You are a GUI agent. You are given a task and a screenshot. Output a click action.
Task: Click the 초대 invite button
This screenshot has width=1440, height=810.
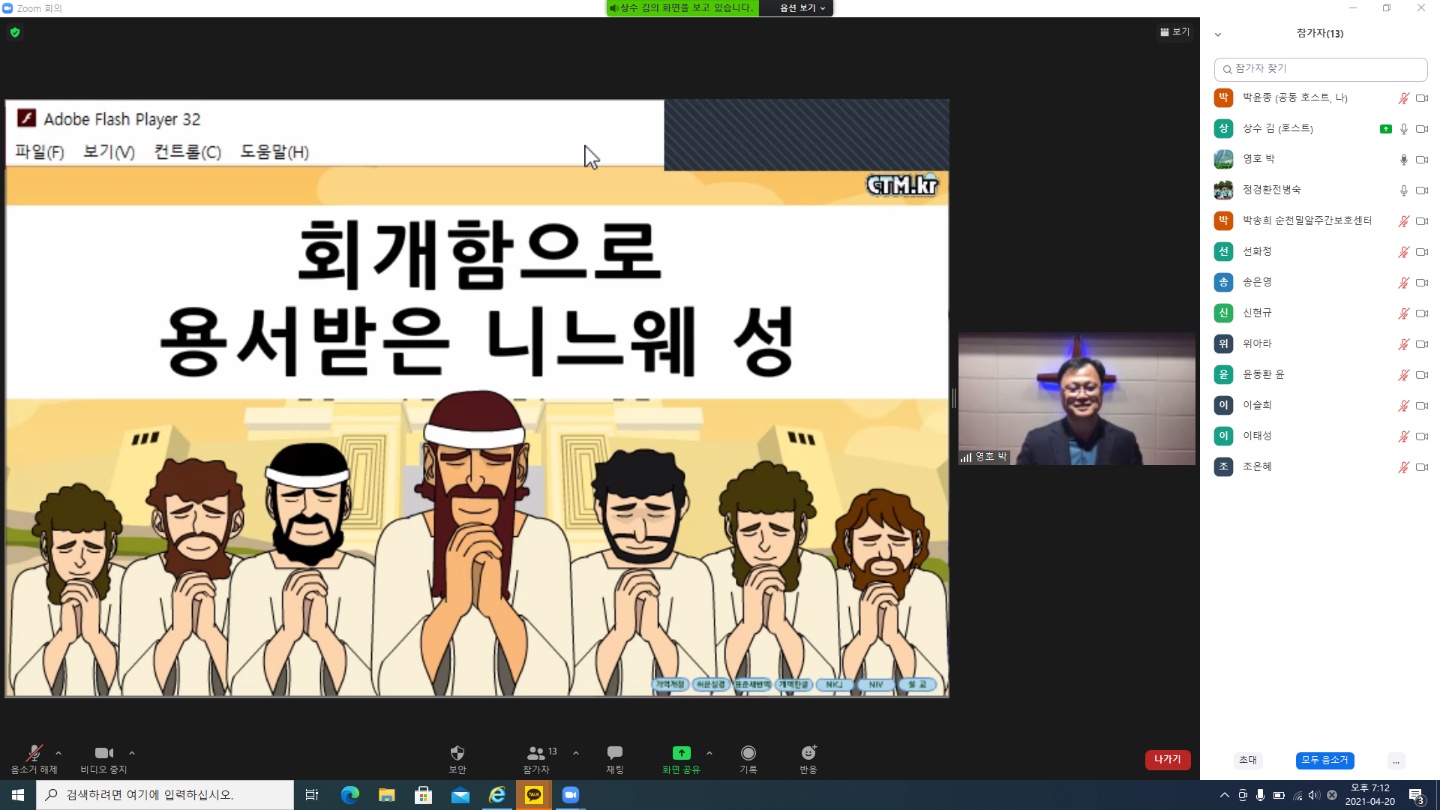(1247, 760)
